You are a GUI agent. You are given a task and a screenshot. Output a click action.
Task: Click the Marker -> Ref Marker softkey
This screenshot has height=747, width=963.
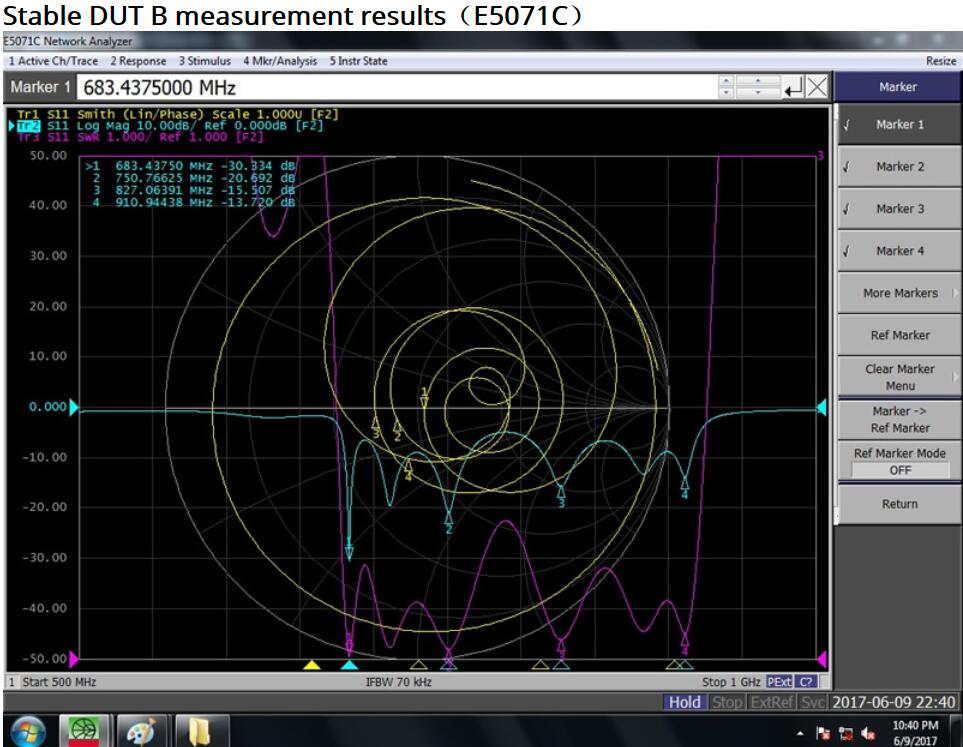coord(899,420)
